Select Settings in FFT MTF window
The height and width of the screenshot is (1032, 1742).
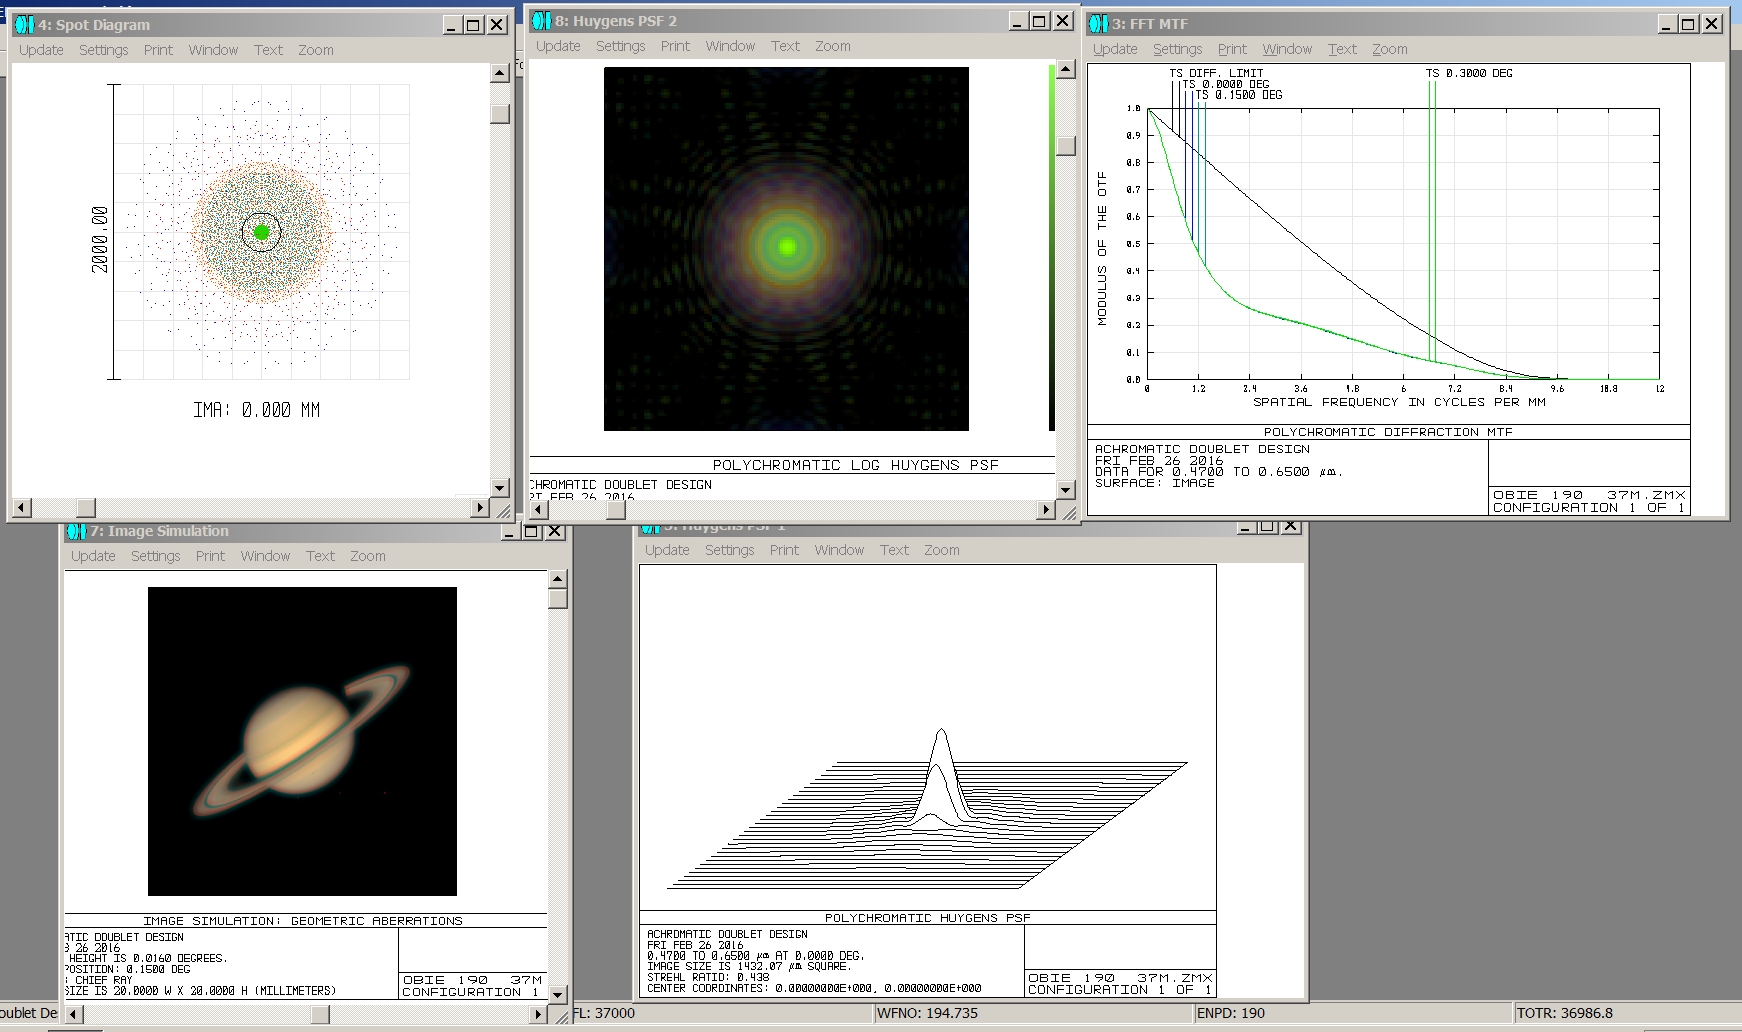point(1178,49)
